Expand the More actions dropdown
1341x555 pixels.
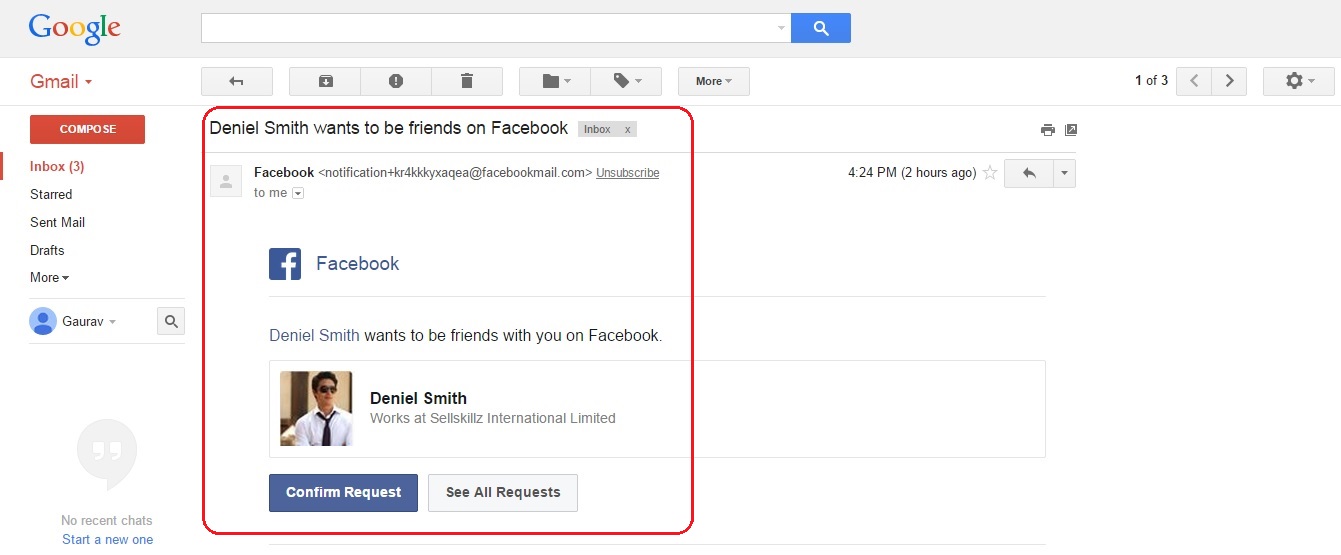tap(714, 81)
